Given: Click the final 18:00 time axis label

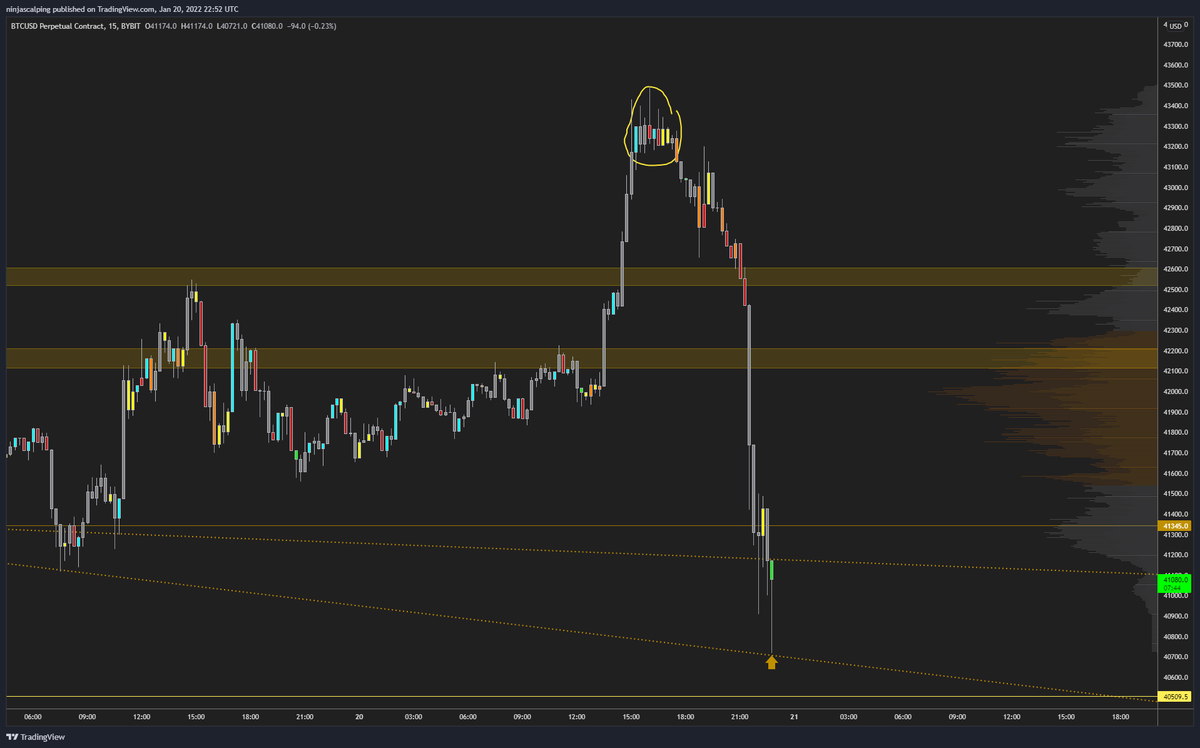Looking at the screenshot, I should 1120,716.
